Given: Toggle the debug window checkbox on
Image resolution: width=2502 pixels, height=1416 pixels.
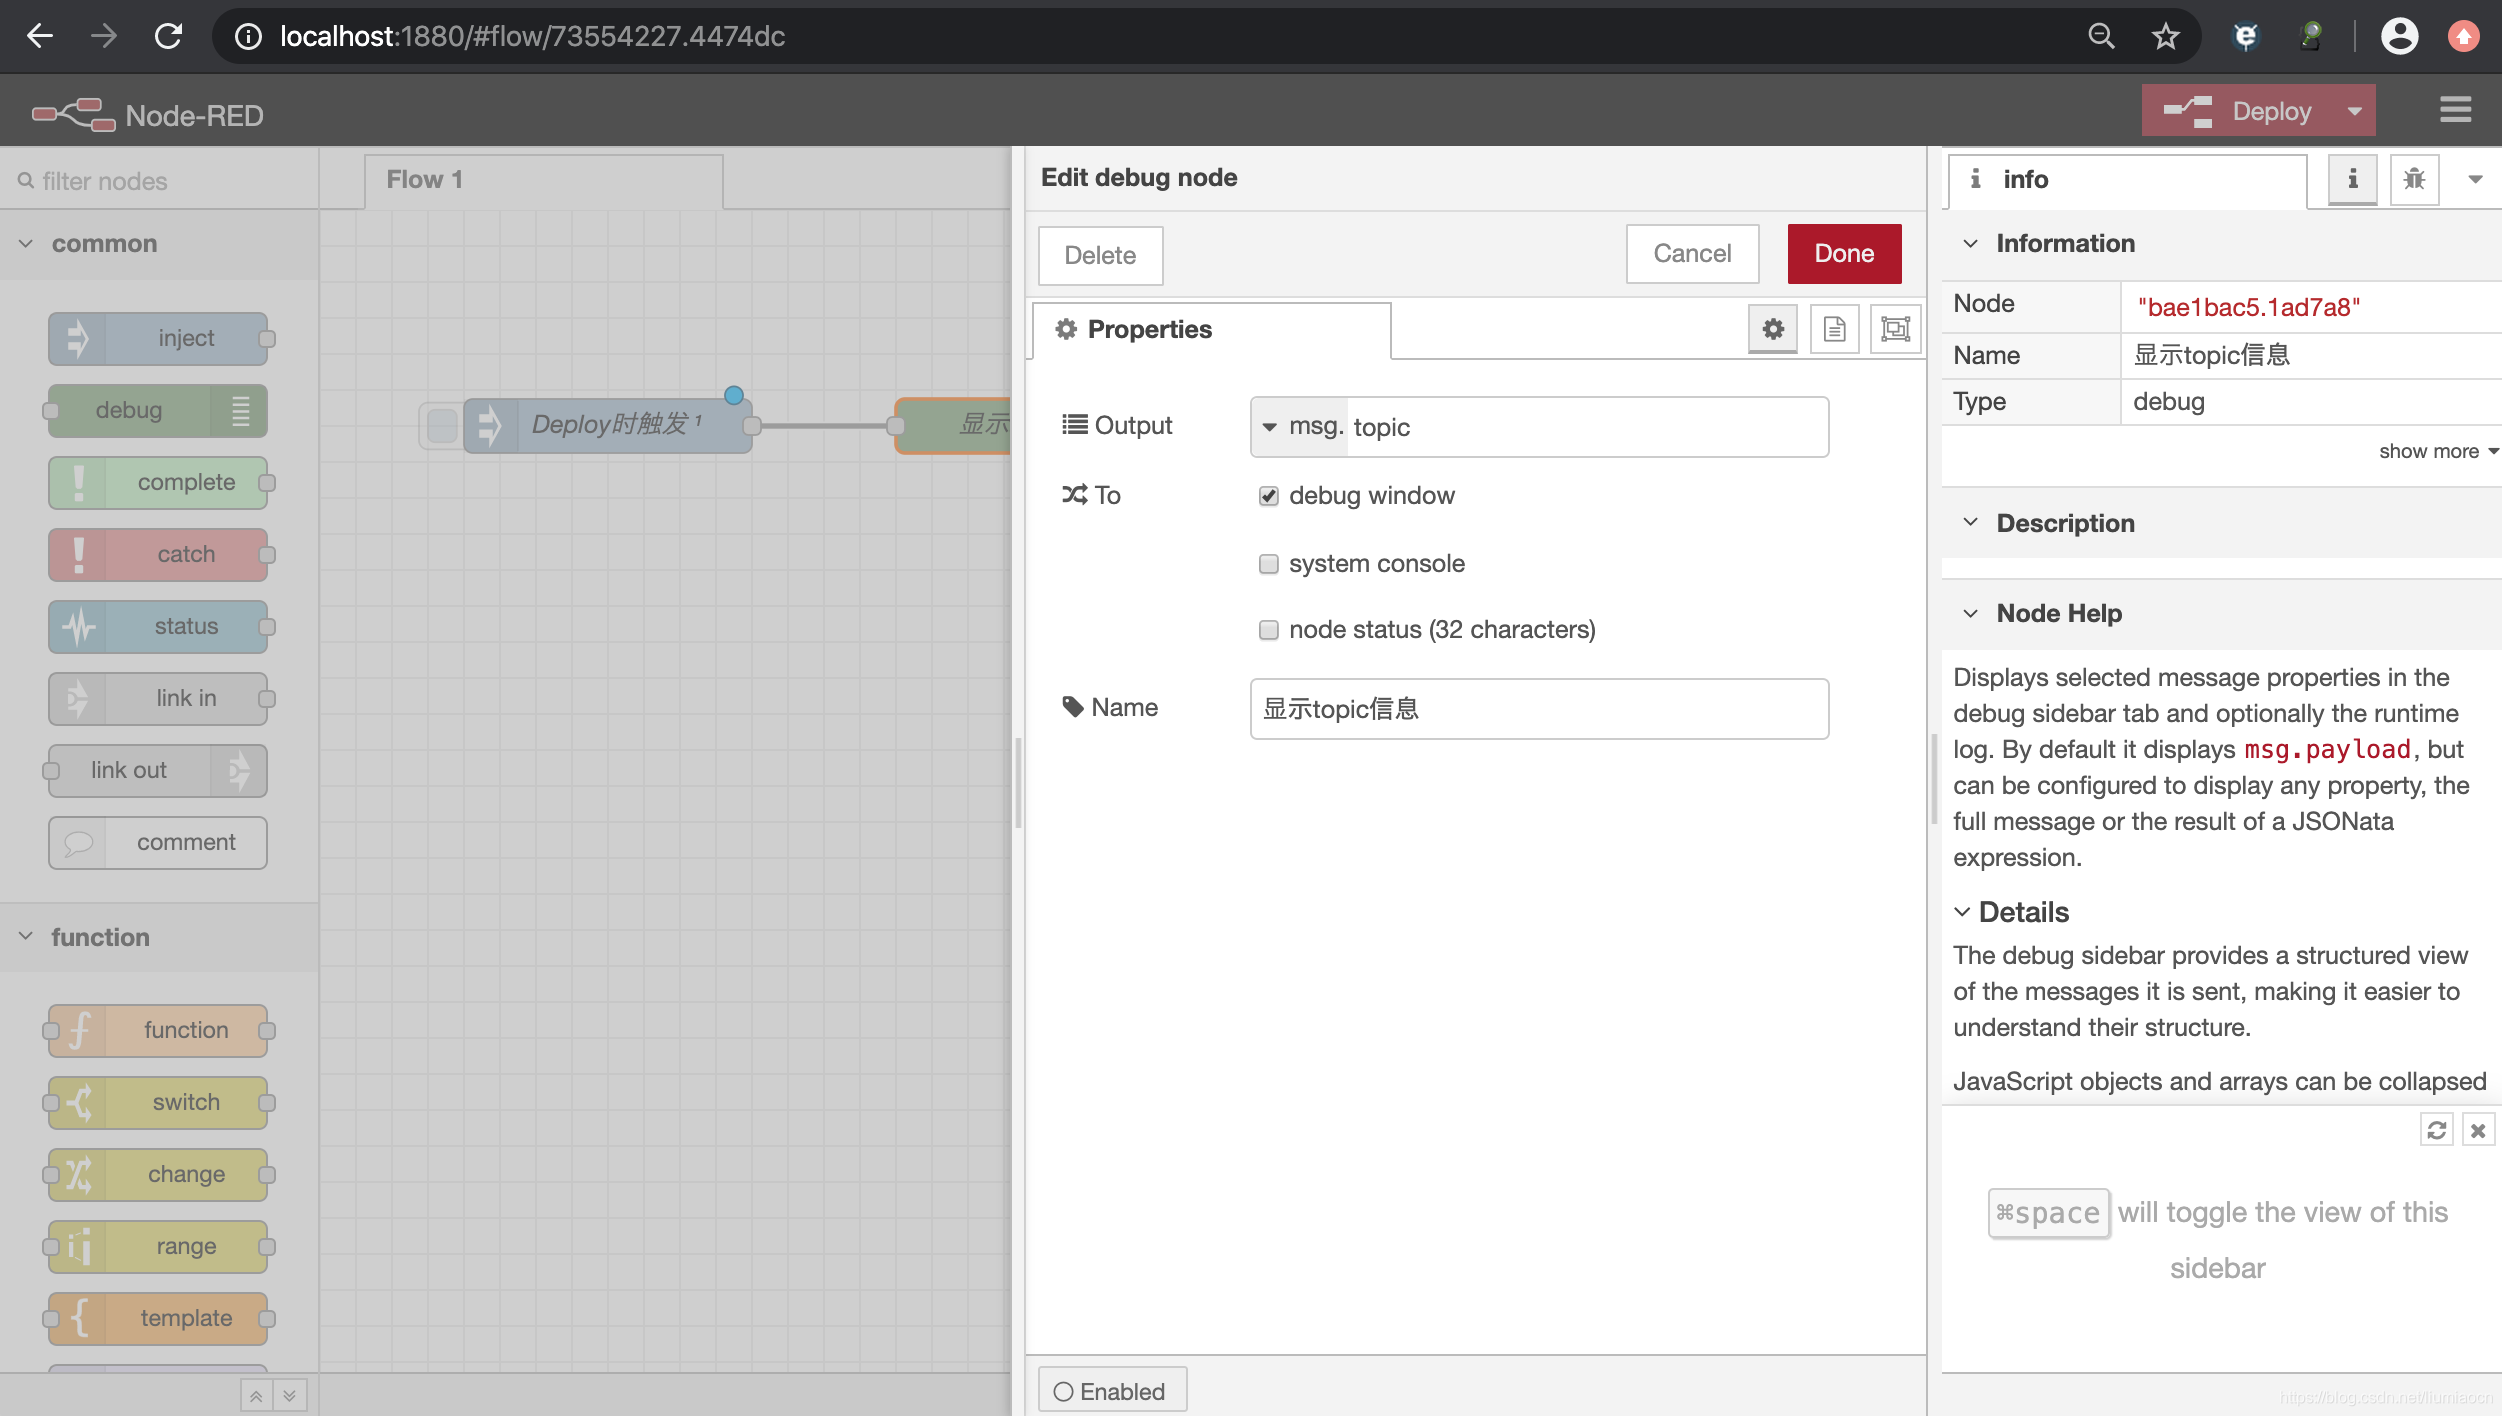Looking at the screenshot, I should point(1268,495).
